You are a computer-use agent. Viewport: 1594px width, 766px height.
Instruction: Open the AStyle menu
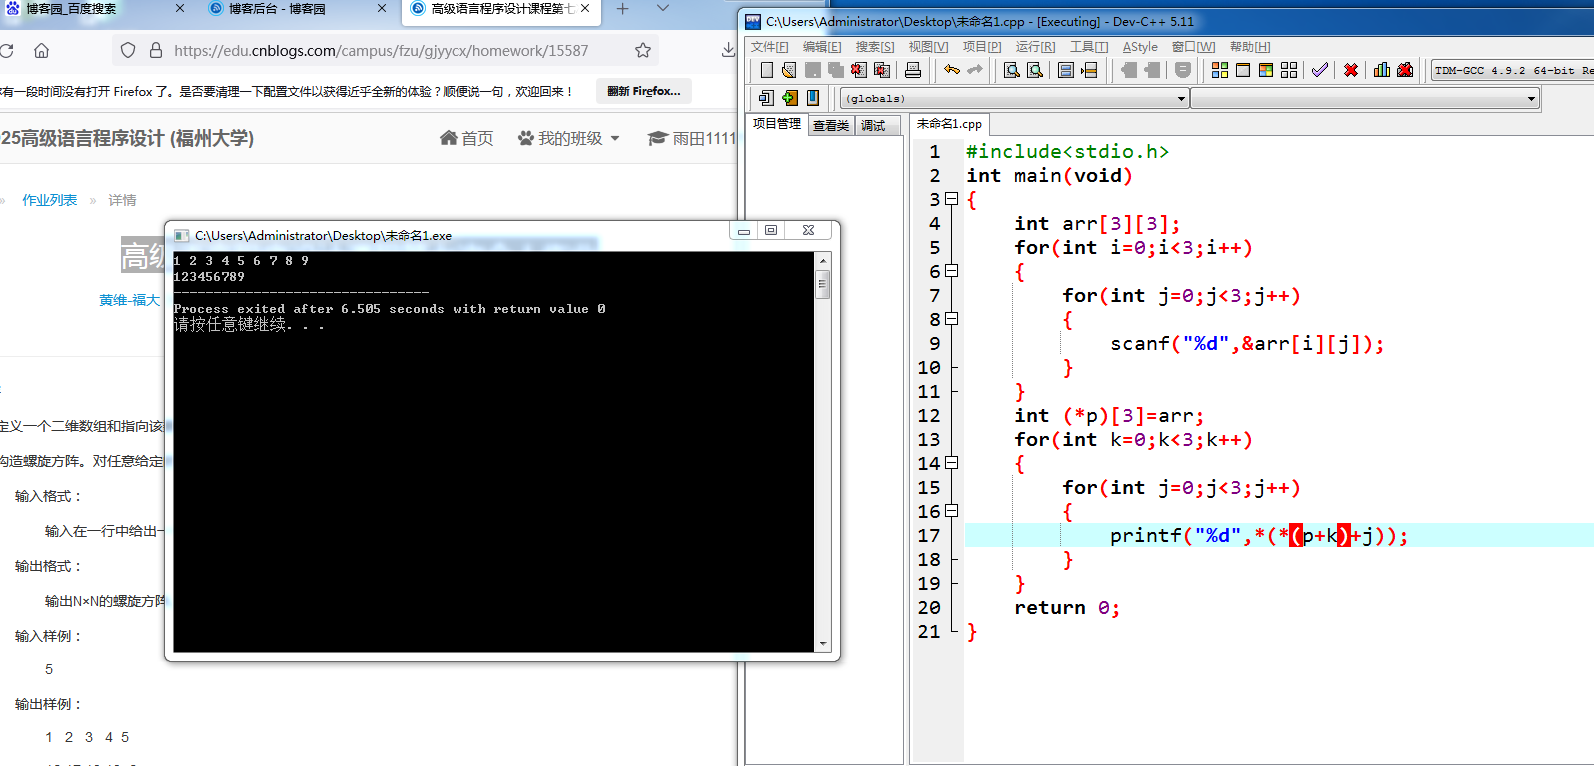point(1140,47)
